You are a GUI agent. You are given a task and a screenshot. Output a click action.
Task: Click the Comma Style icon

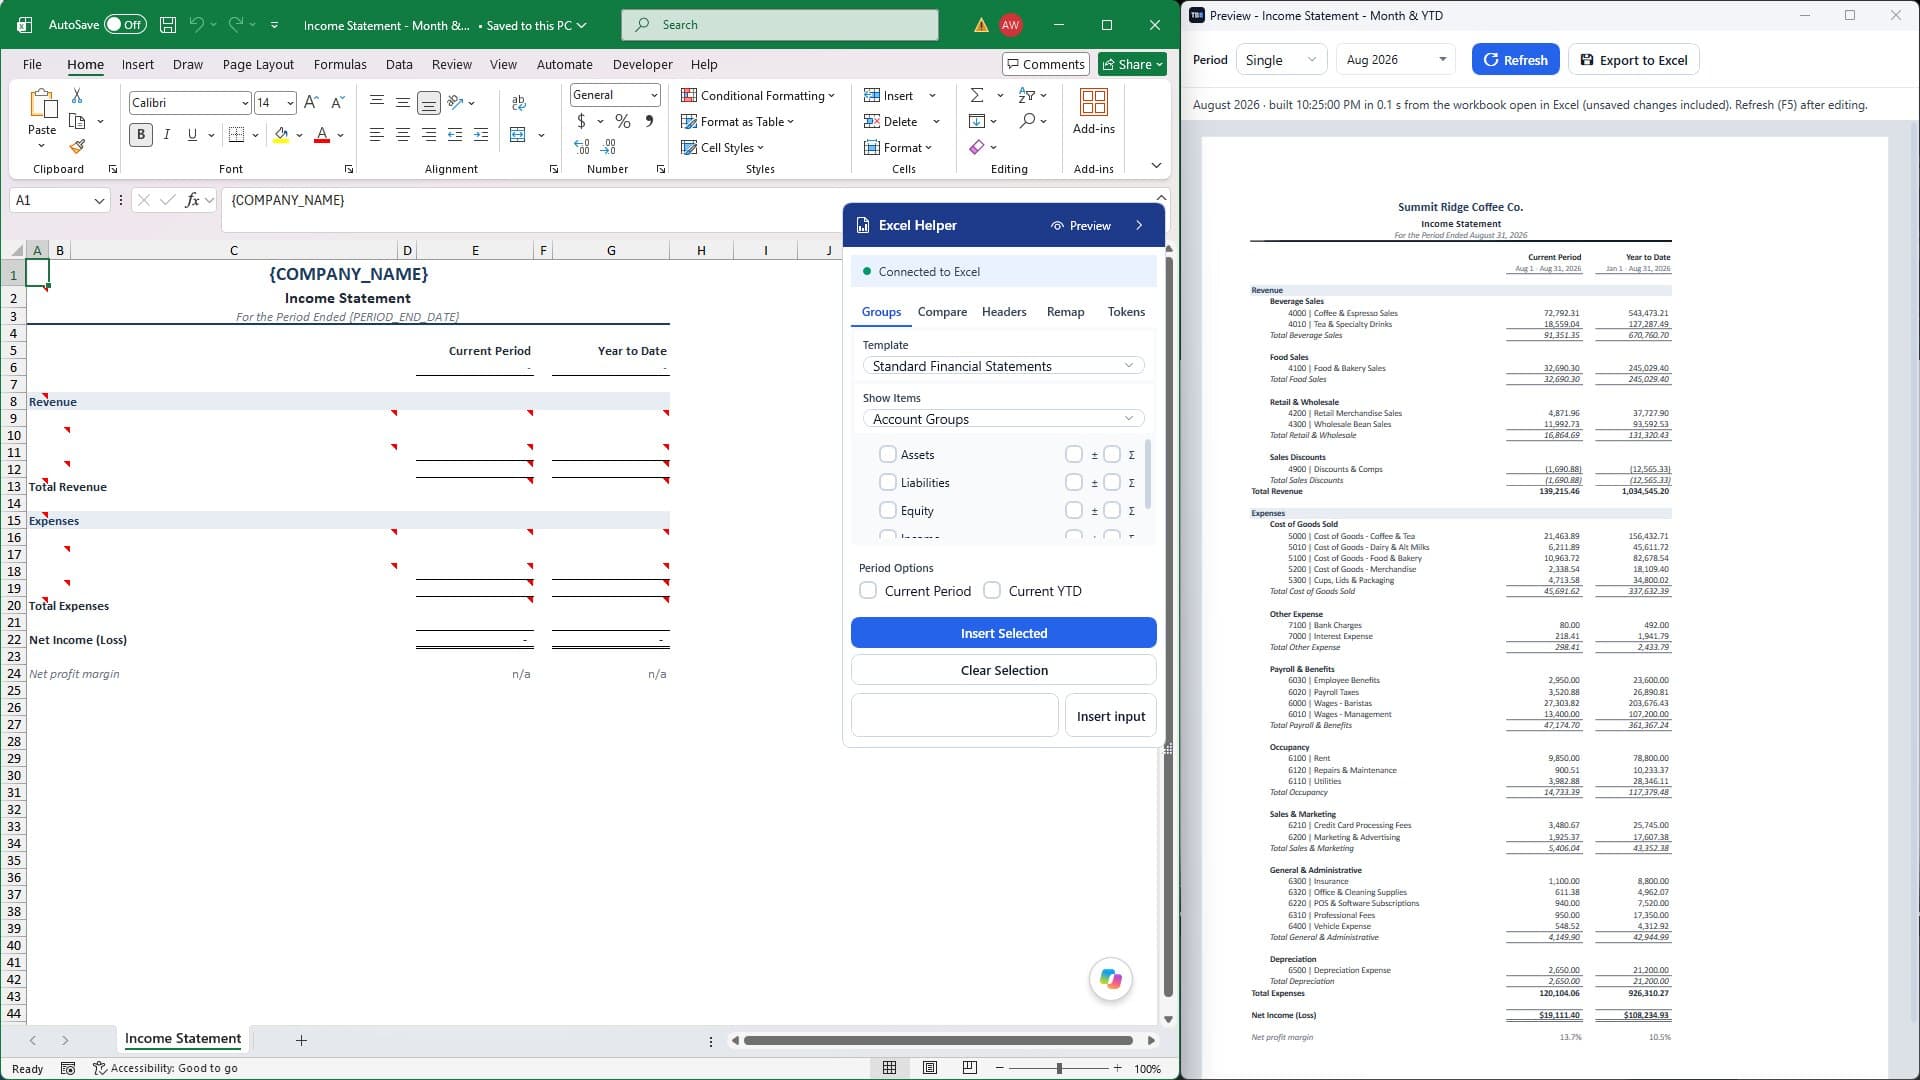click(649, 121)
